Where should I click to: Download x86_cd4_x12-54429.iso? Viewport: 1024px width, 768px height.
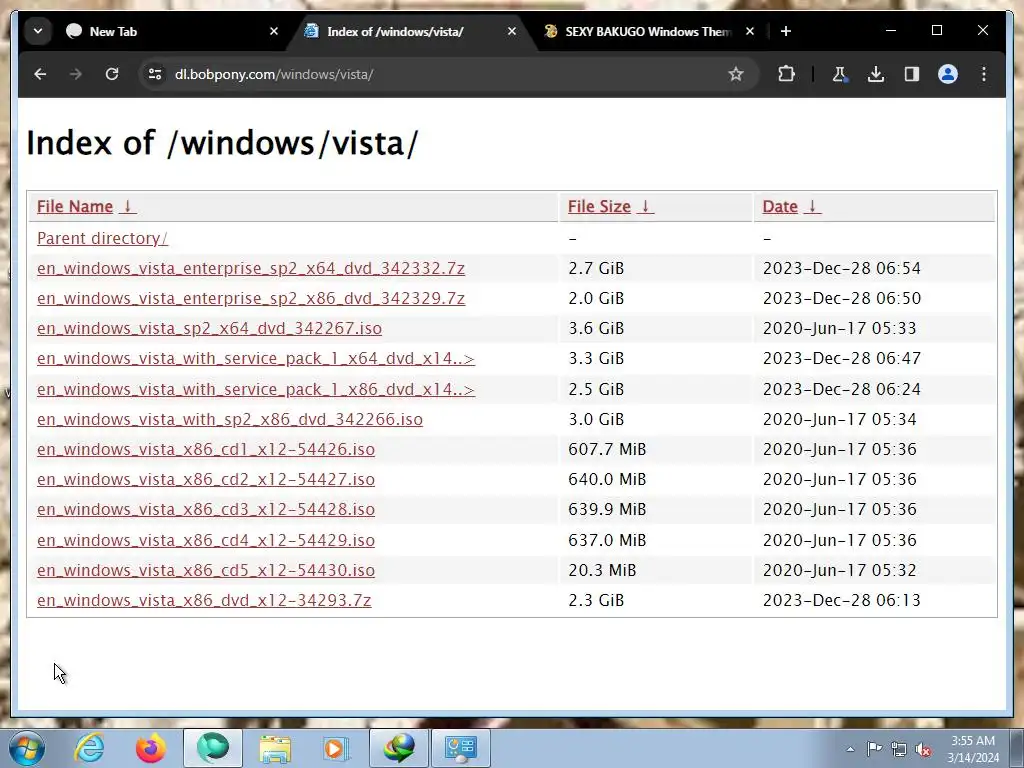tap(206, 540)
